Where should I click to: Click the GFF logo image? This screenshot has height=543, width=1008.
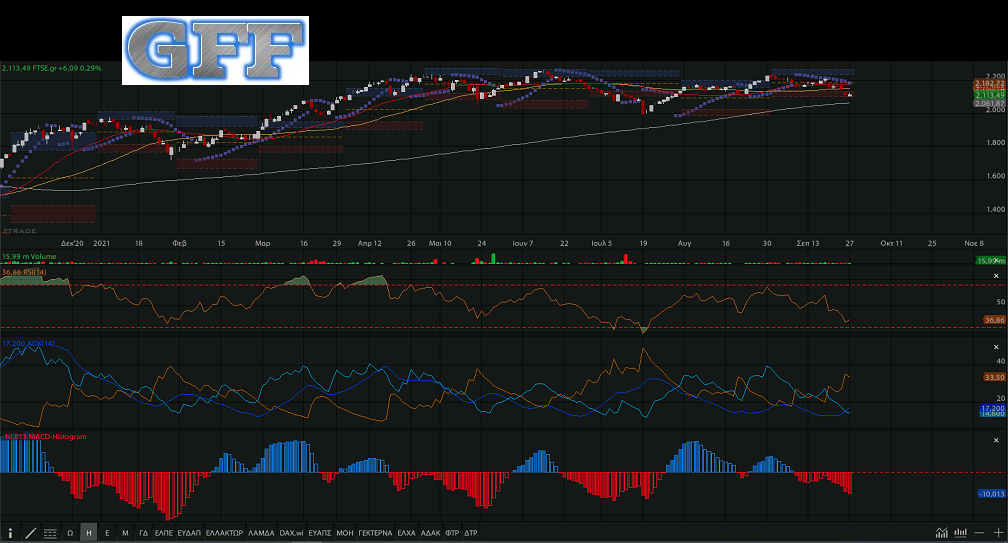pos(215,51)
